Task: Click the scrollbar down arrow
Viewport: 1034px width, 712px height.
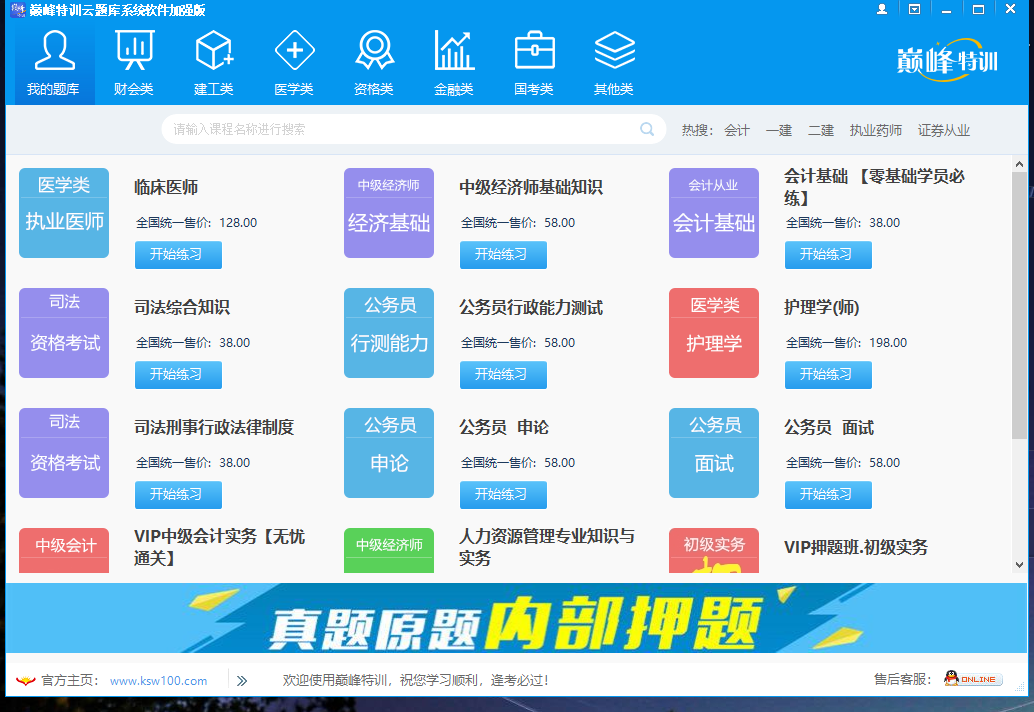Action: pyautogui.click(x=1019, y=565)
